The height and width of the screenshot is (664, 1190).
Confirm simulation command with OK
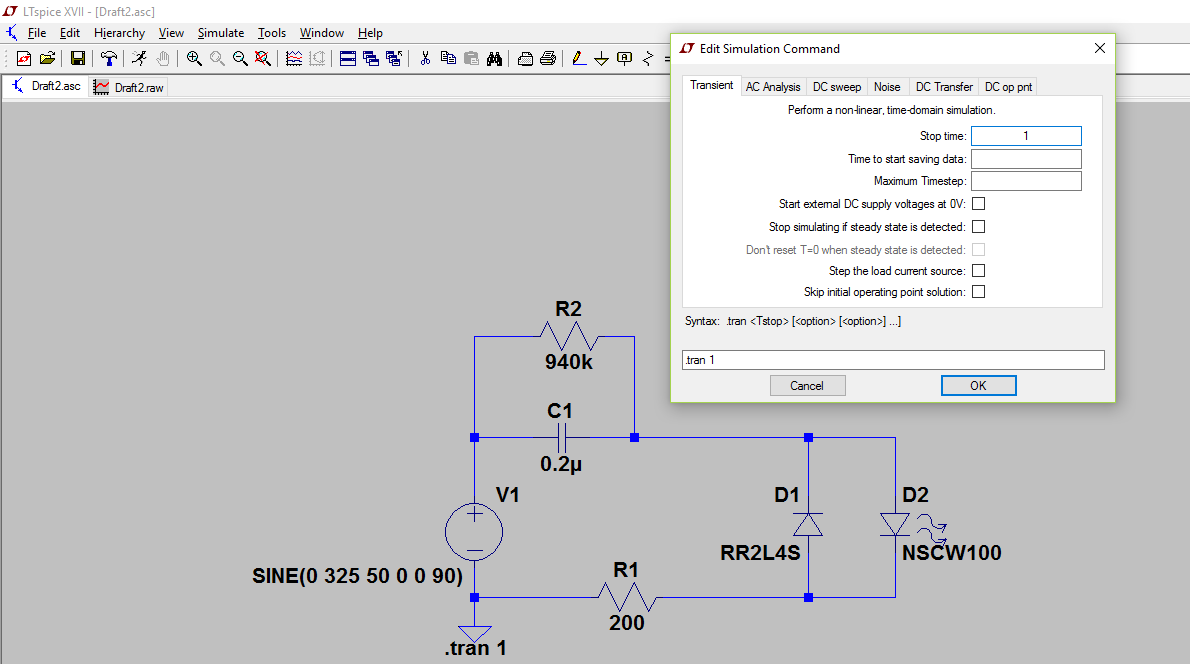(x=978, y=385)
